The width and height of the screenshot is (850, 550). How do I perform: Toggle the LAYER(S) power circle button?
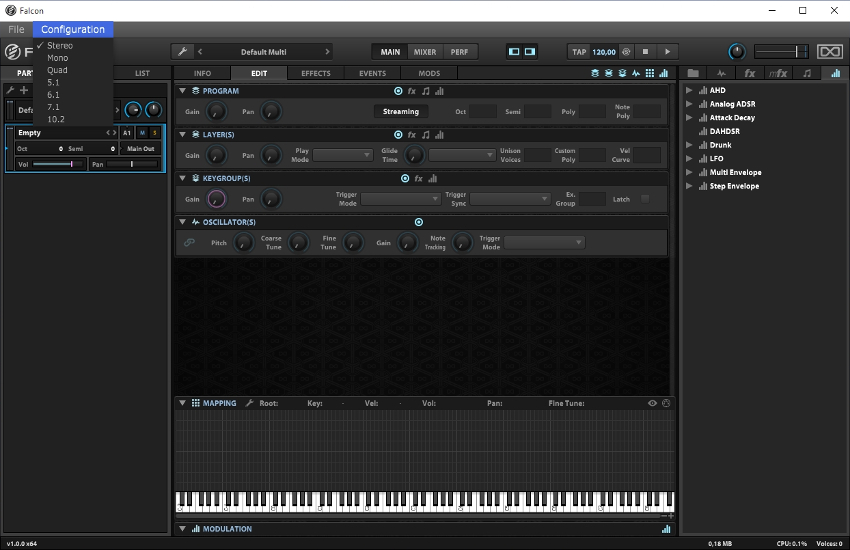tap(398, 134)
